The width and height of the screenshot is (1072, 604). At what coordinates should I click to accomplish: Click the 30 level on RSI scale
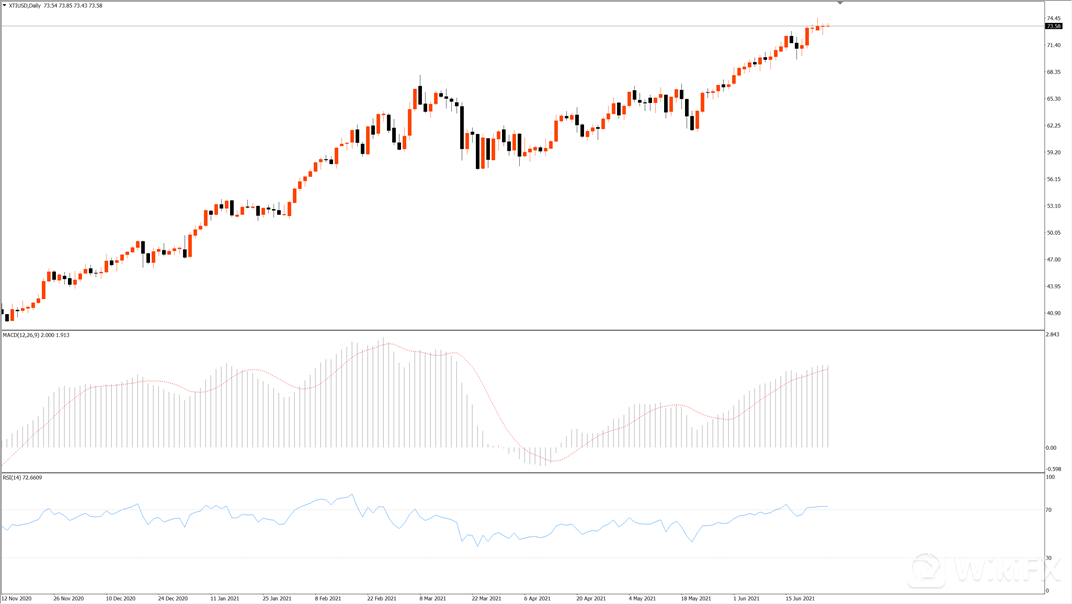pos(1049,557)
